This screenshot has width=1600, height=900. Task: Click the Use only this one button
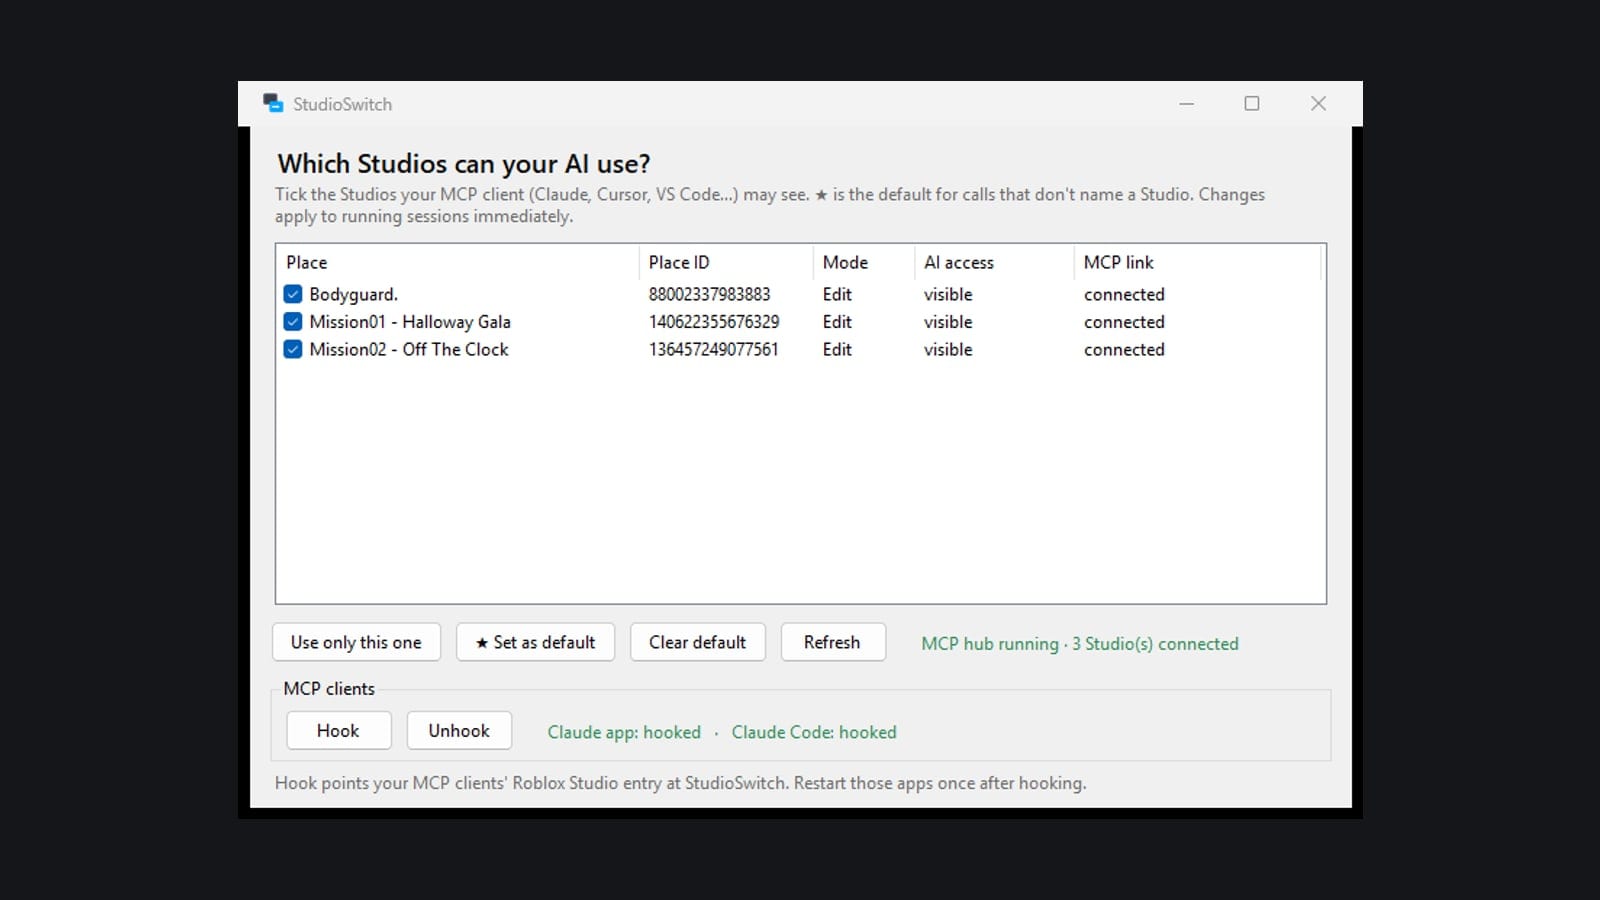coord(356,642)
